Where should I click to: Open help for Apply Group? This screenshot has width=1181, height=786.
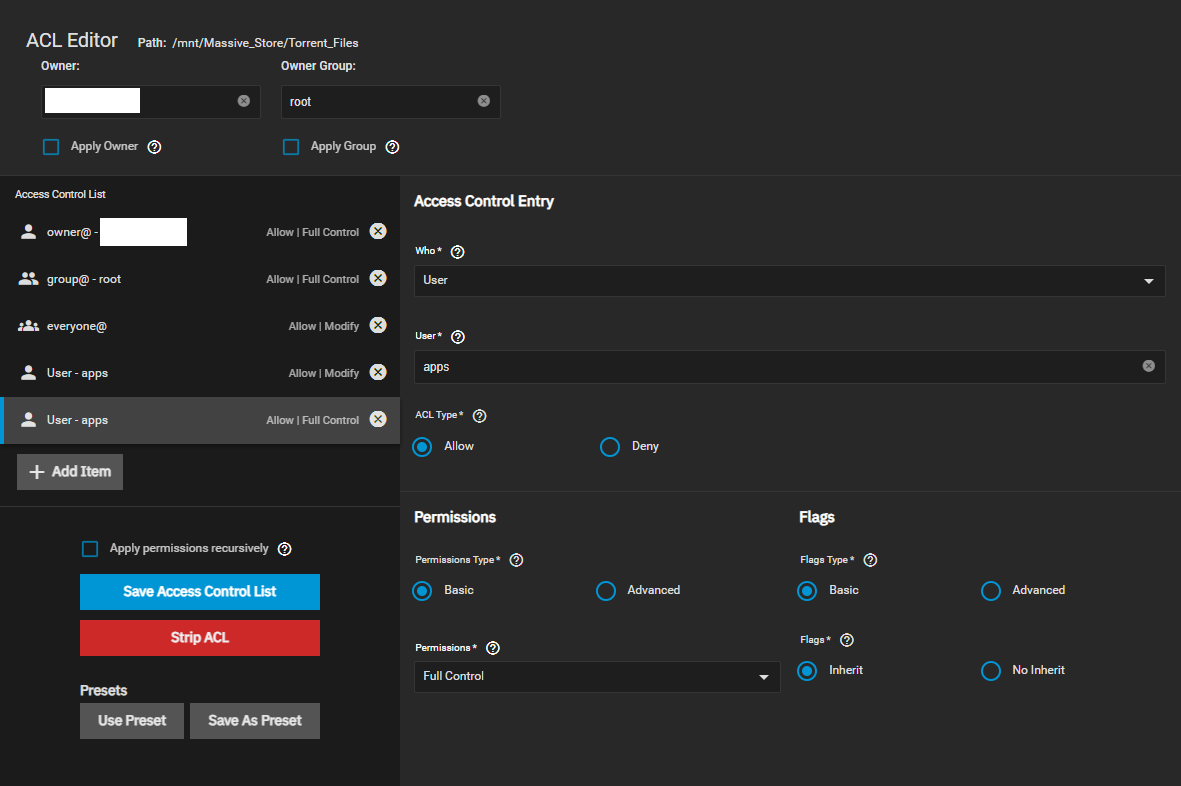(392, 147)
